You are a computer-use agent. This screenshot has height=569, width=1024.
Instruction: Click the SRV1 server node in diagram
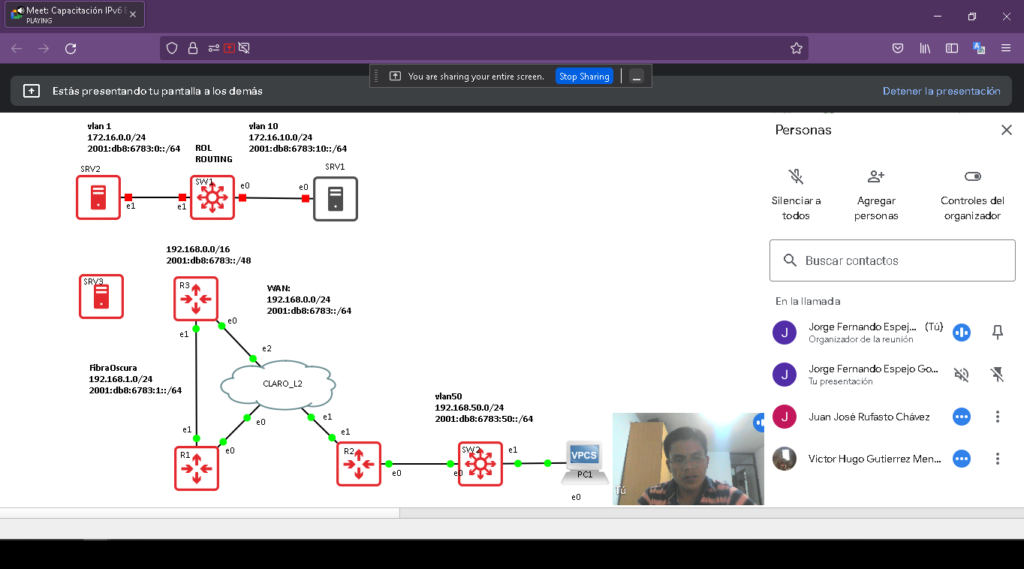335,198
